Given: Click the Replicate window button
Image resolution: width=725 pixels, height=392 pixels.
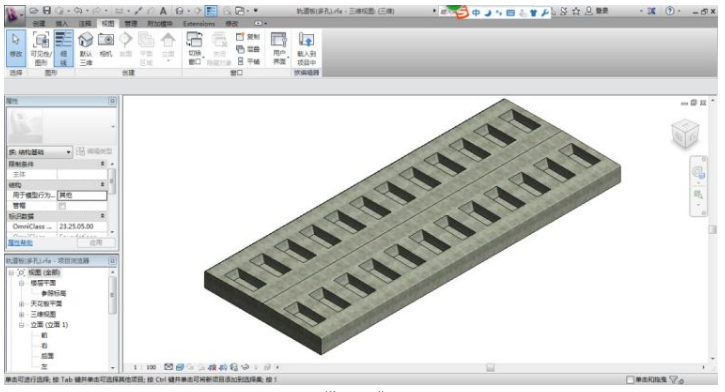Looking at the screenshot, I should pyautogui.click(x=248, y=37).
